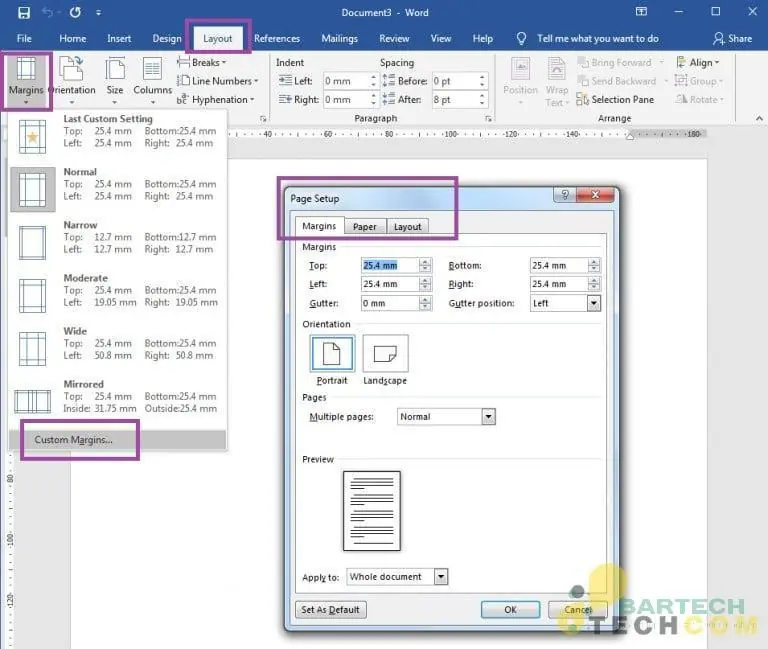Click Bring Forward in Arrange group

click(621, 63)
